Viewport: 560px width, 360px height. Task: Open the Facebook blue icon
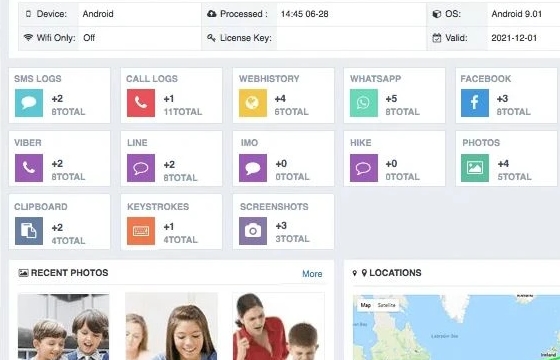[x=475, y=103]
